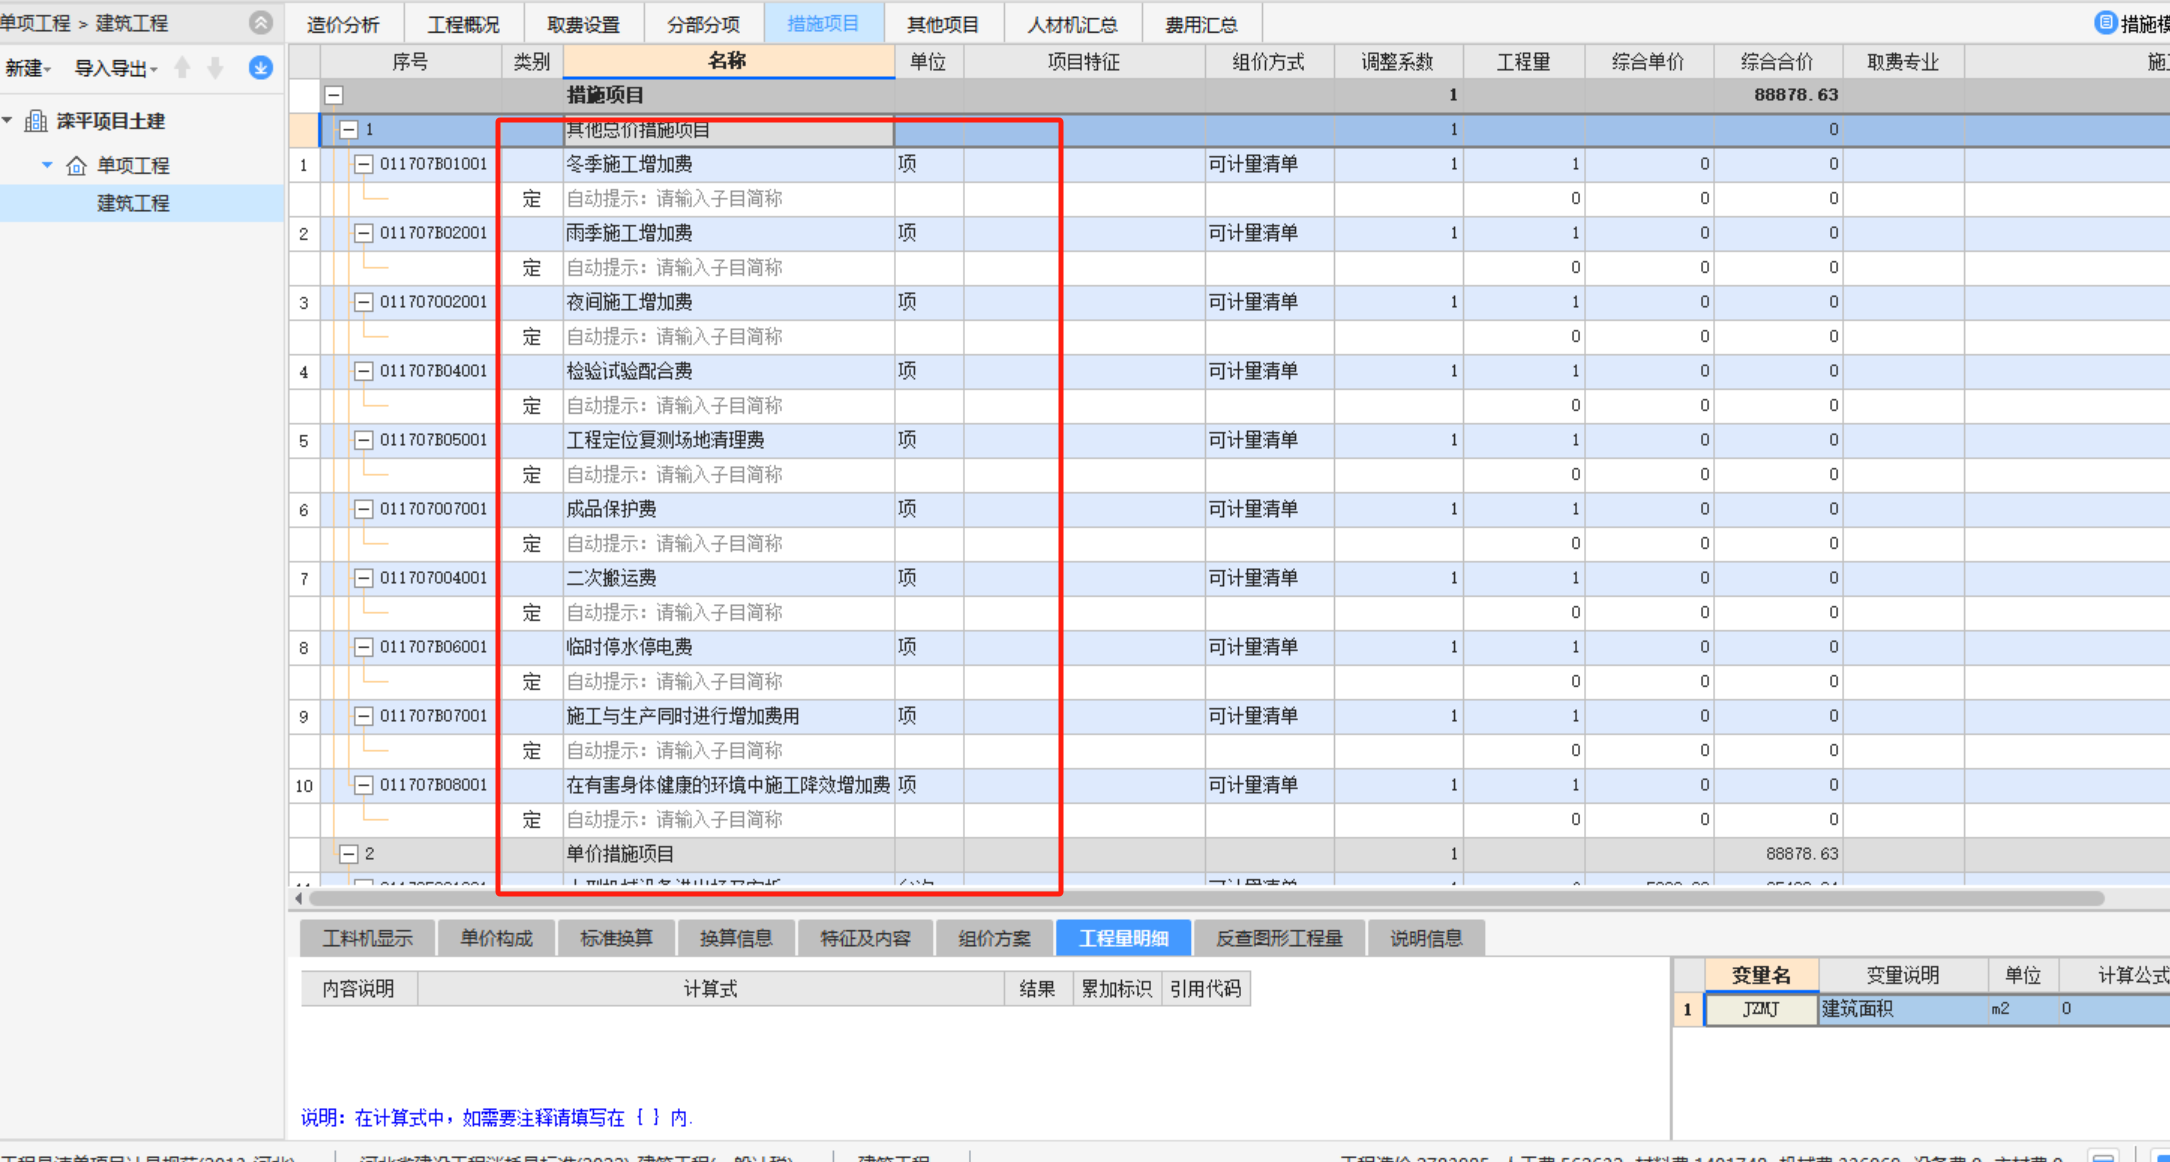The image size is (2170, 1162).
Task: Open the 新建 dropdown
Action: (28, 68)
